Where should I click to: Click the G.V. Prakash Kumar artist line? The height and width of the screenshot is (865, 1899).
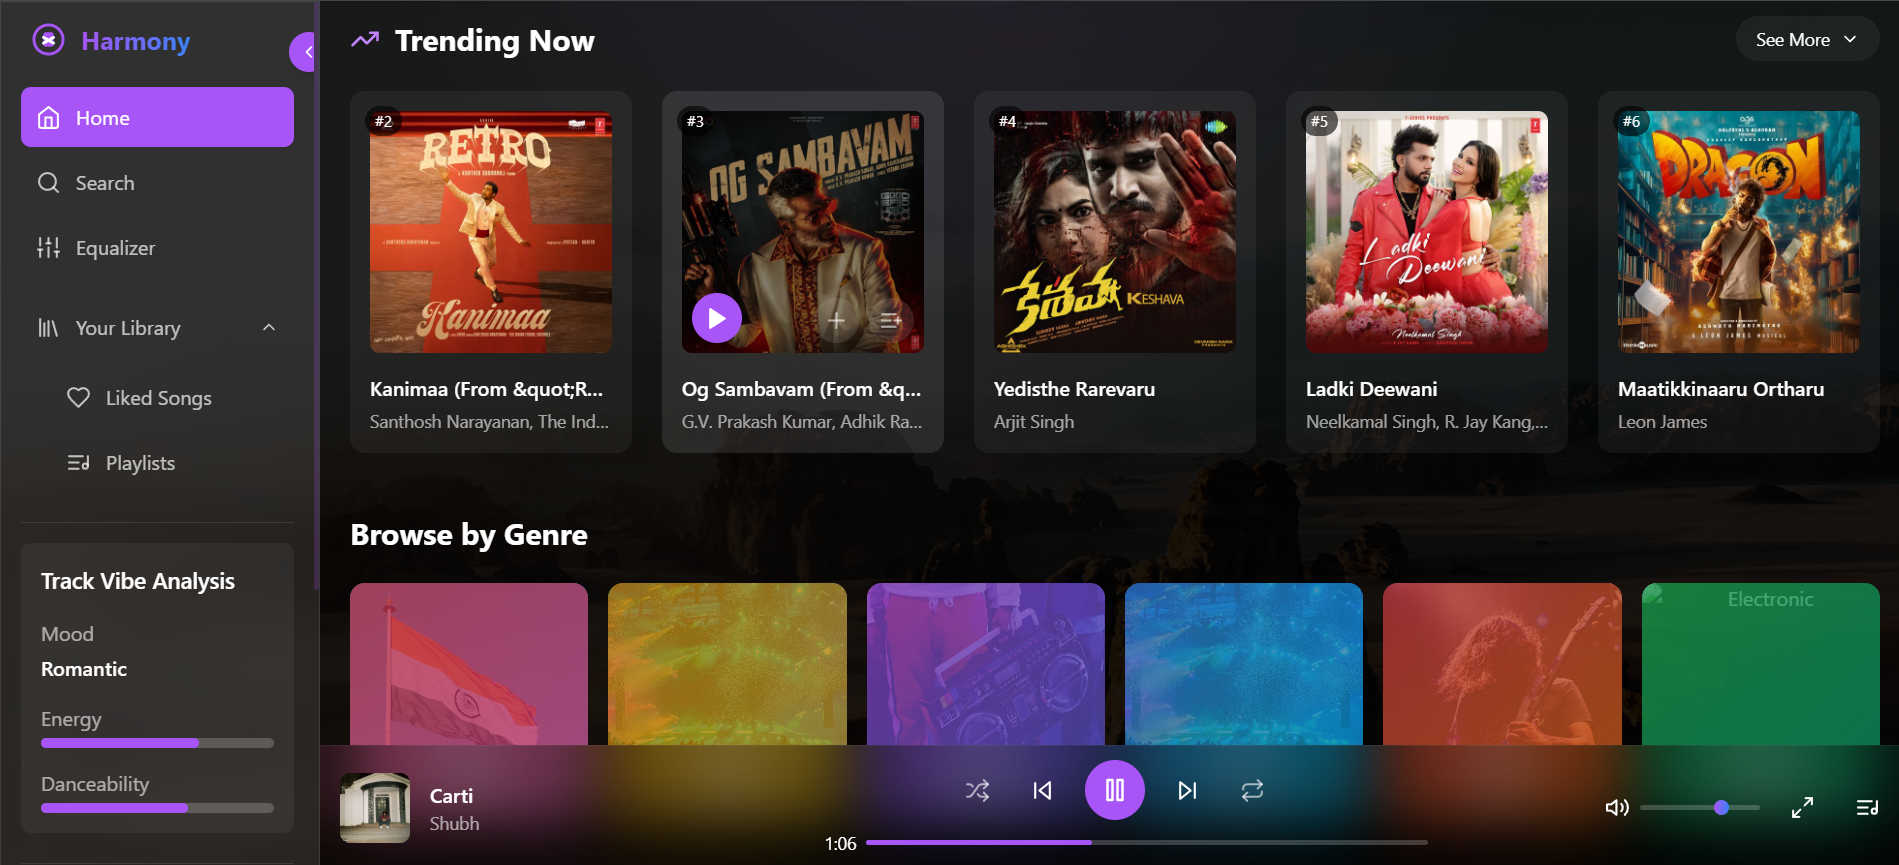coord(802,422)
